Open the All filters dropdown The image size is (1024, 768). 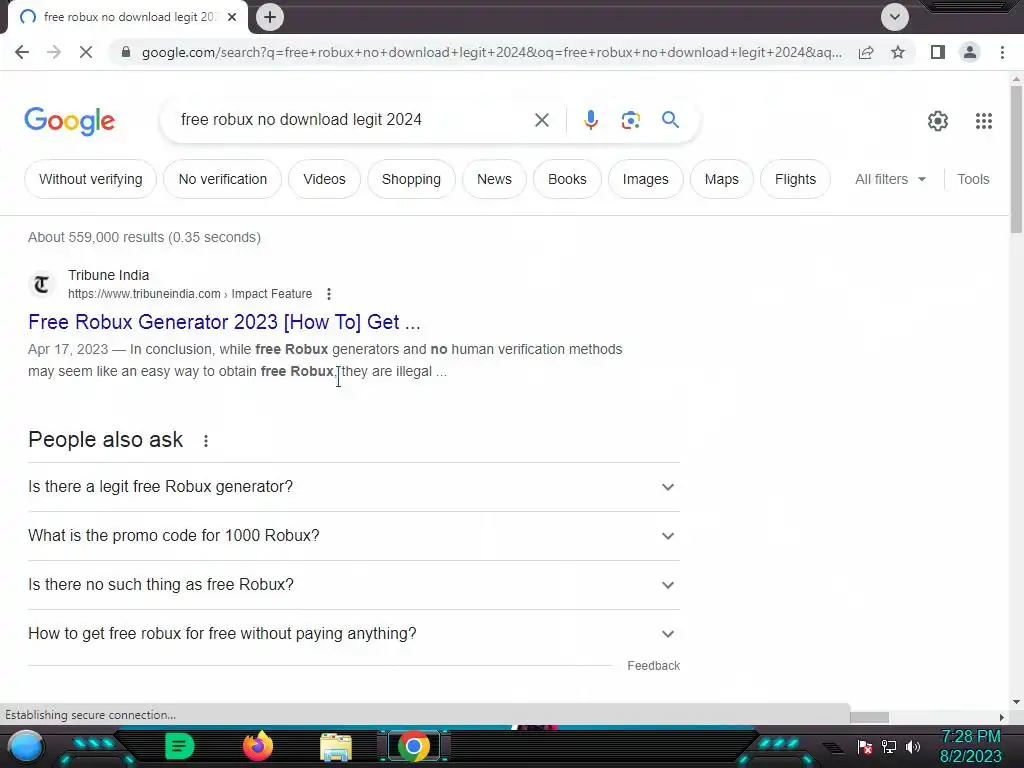(x=891, y=179)
